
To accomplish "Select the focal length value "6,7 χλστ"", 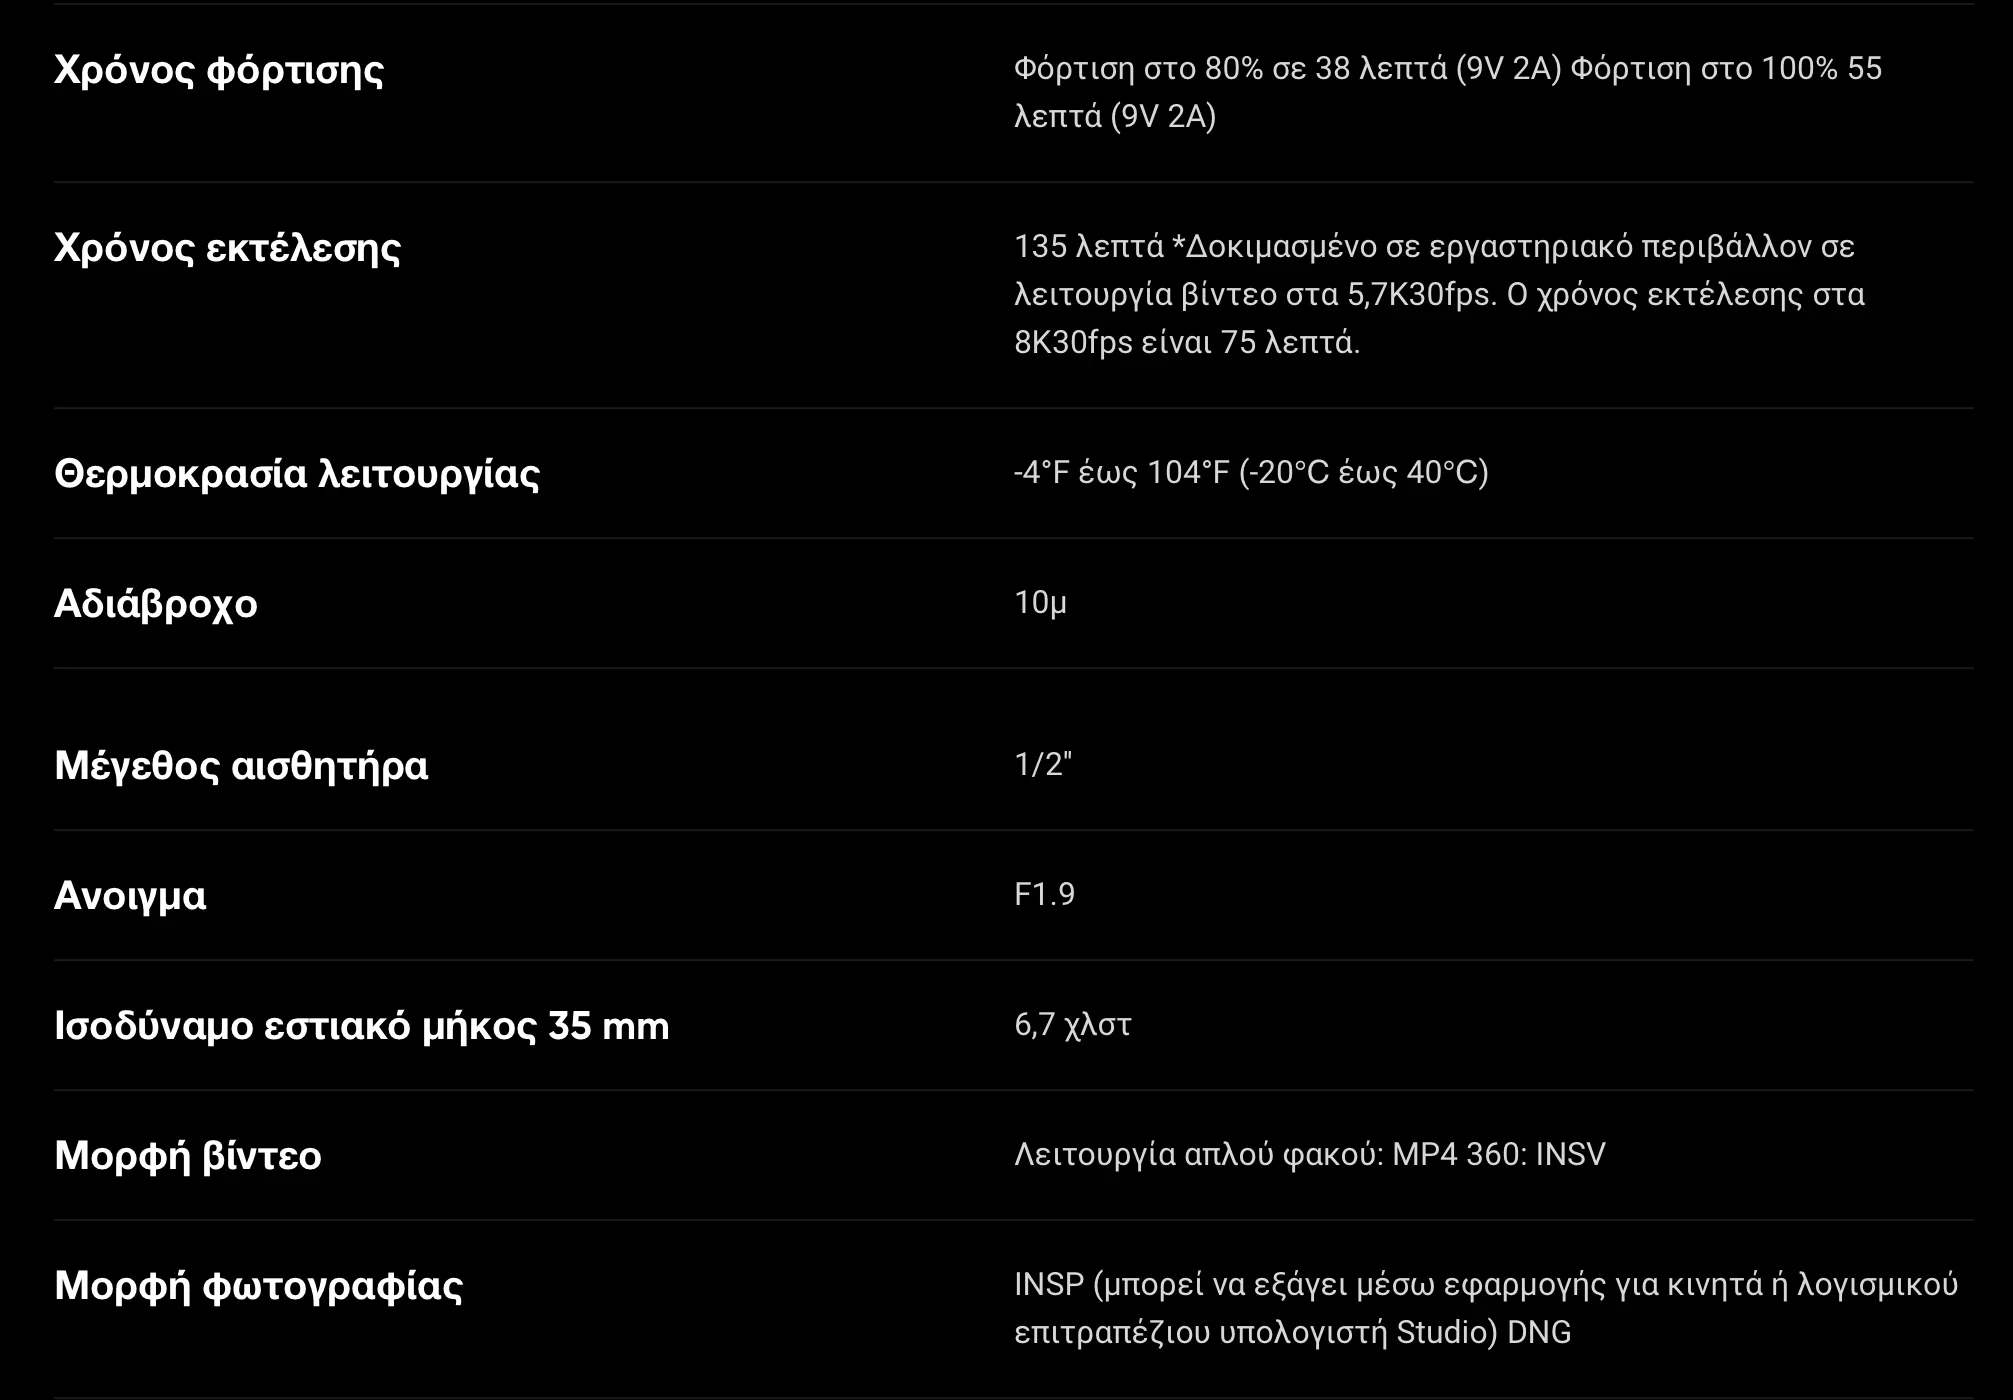I will click(x=1072, y=1024).
